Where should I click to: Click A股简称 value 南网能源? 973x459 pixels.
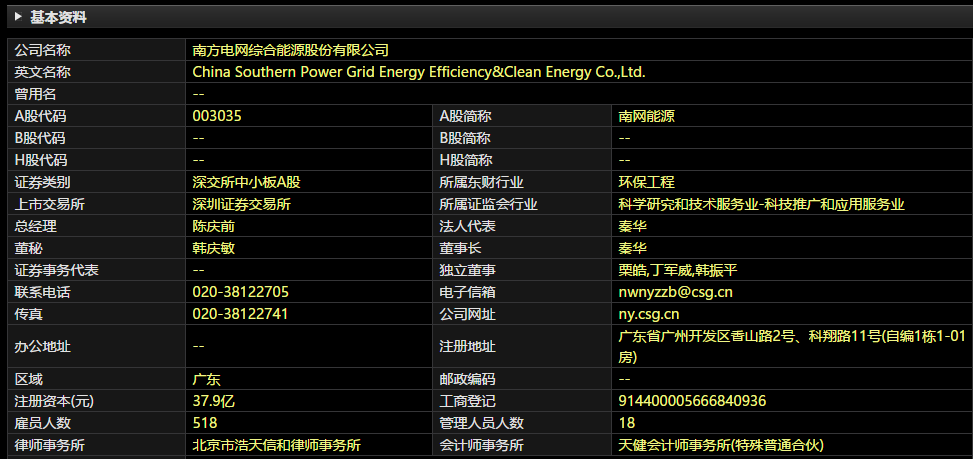coord(646,116)
